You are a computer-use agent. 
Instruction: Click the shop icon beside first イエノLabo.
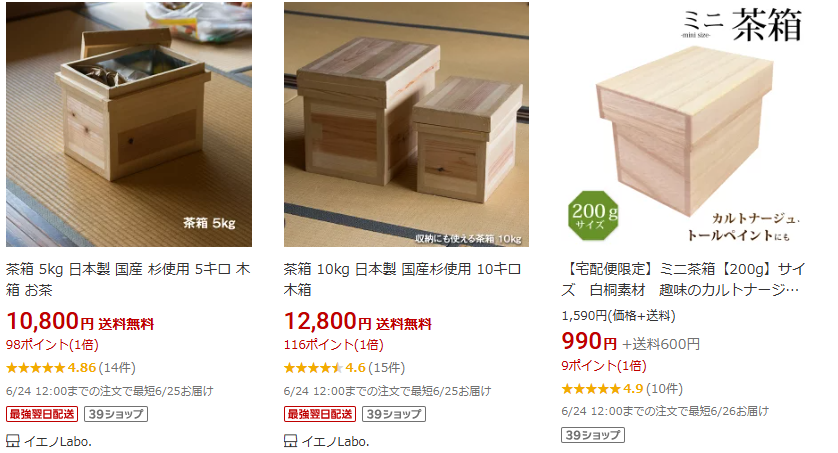[x=13, y=441]
